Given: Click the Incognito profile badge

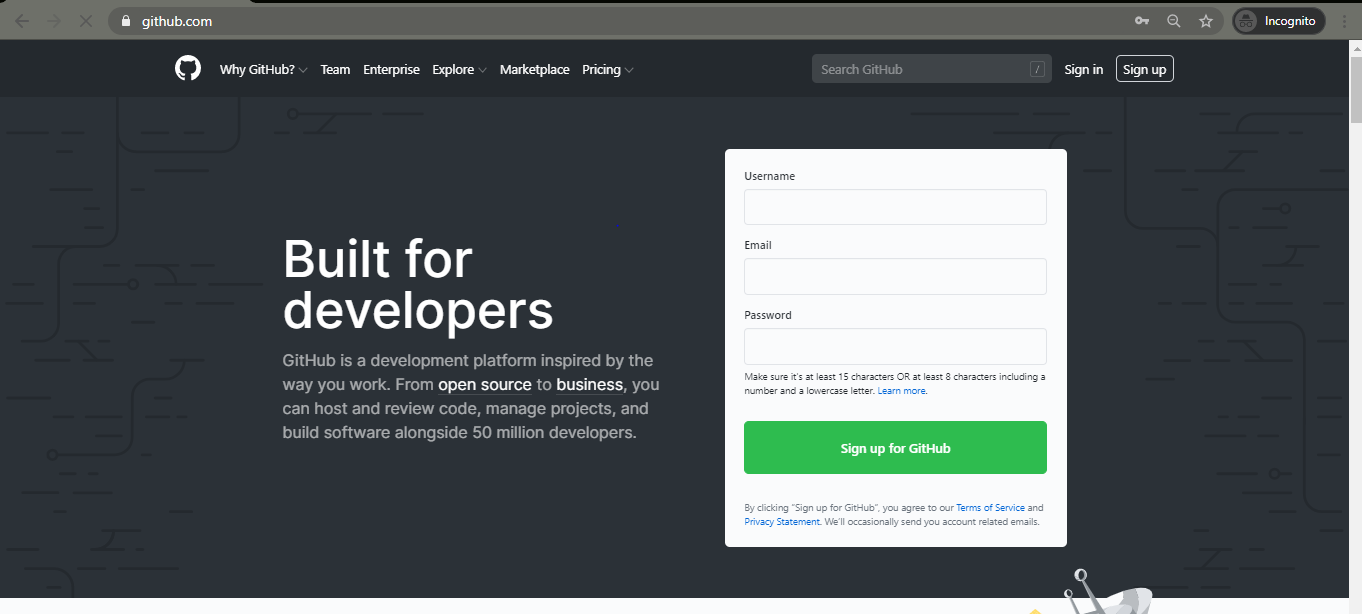Looking at the screenshot, I should click(x=1279, y=21).
